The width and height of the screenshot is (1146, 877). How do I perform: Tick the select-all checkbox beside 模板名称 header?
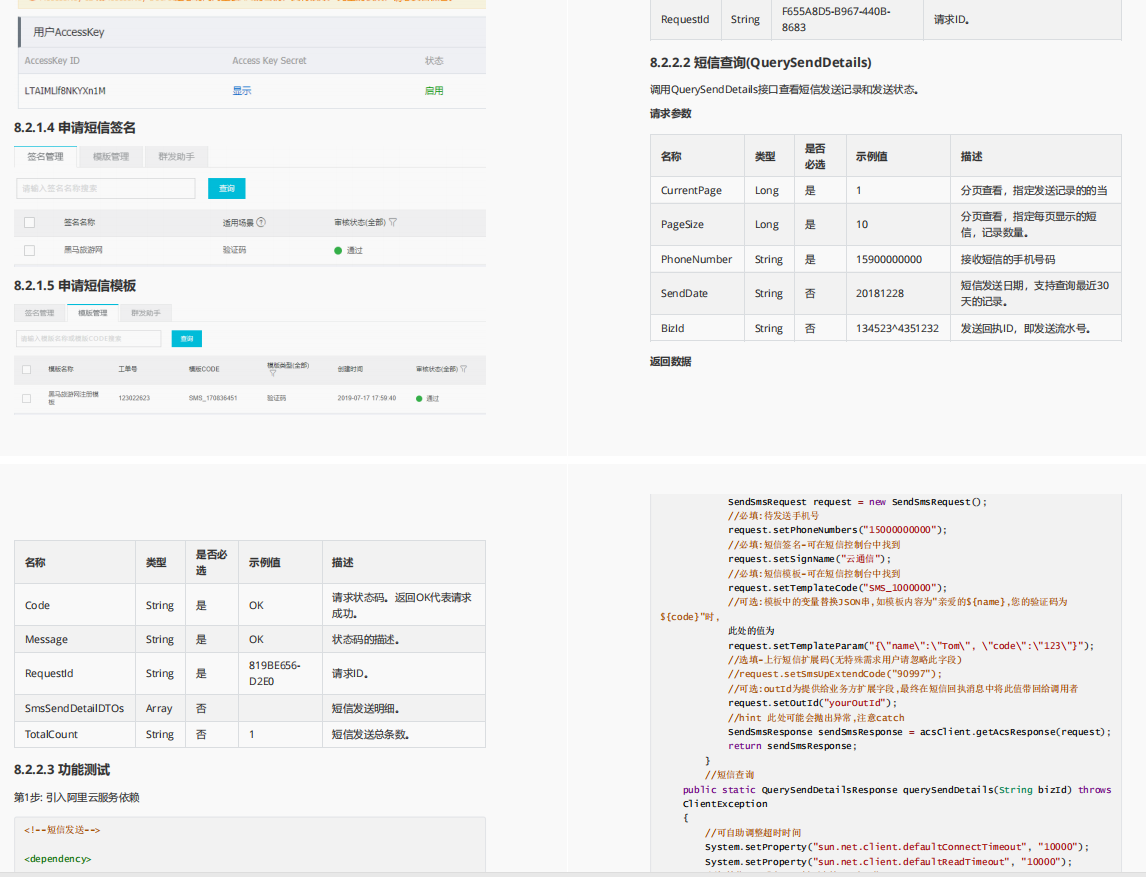(26, 370)
